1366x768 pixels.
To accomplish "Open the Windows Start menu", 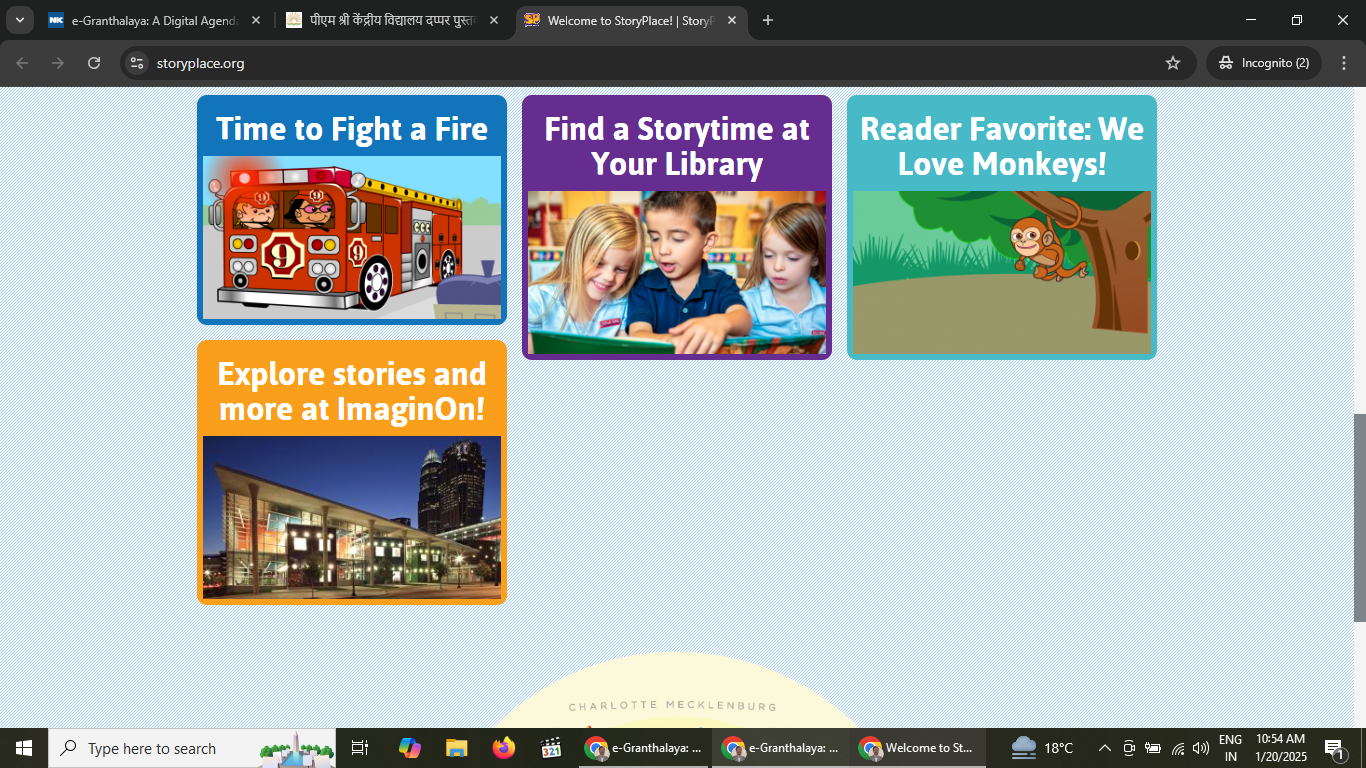I will pos(24,748).
